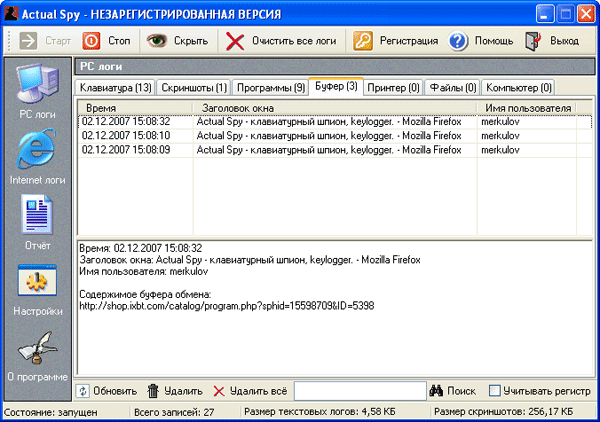The width and height of the screenshot is (600, 422).
Task: Click the Скрыть button label
Action: [x=191, y=41]
